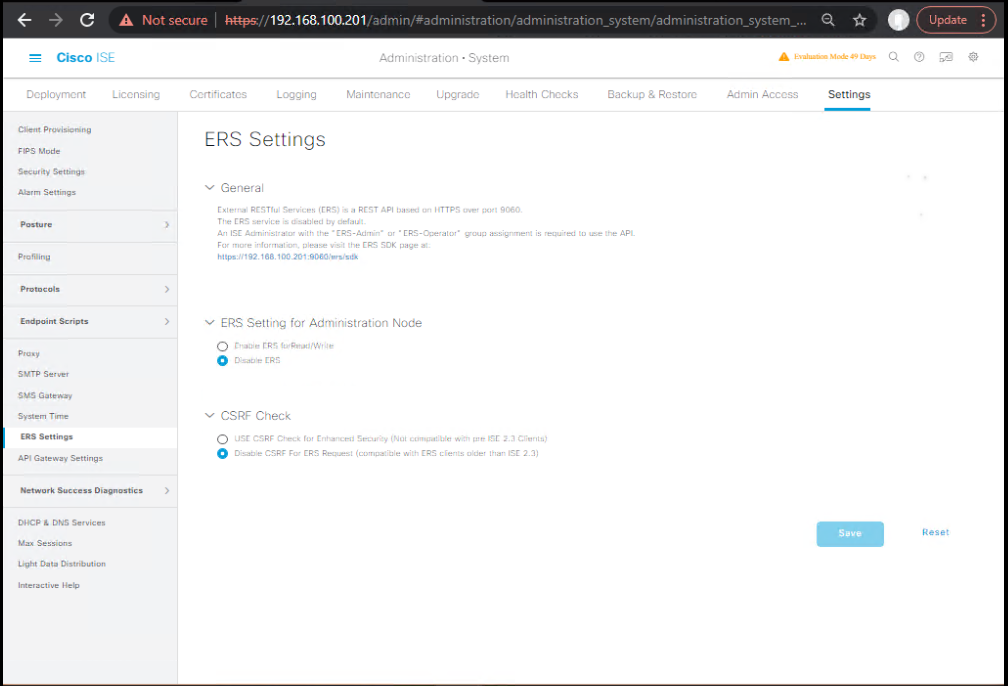The width and height of the screenshot is (1008, 686).
Task: Collapse ERS Setting for Administration Node section
Action: pos(210,323)
